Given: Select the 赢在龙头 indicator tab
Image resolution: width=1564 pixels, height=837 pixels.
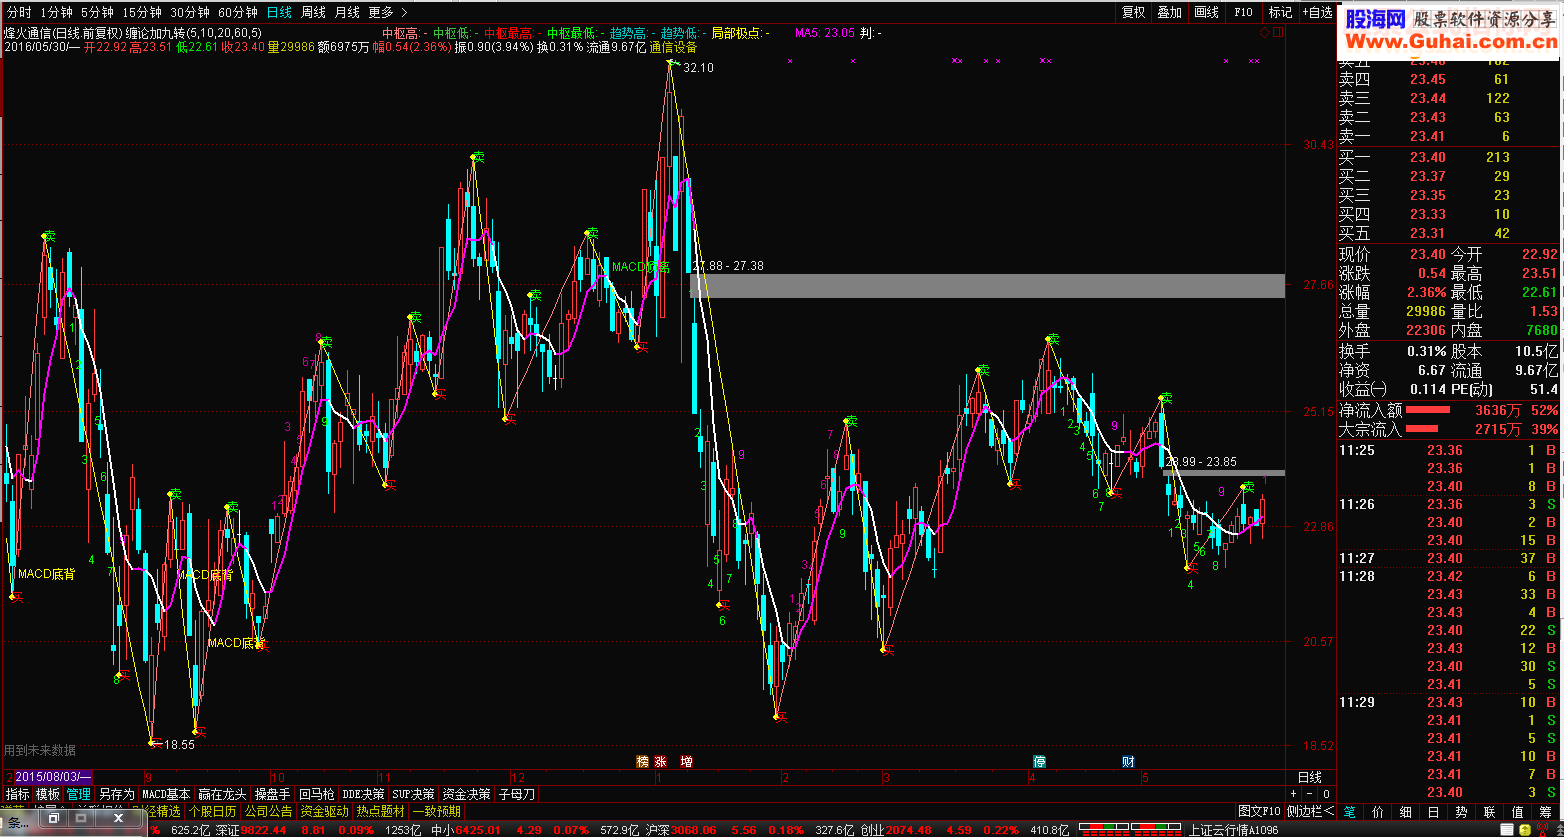Looking at the screenshot, I should pyautogui.click(x=222, y=794).
